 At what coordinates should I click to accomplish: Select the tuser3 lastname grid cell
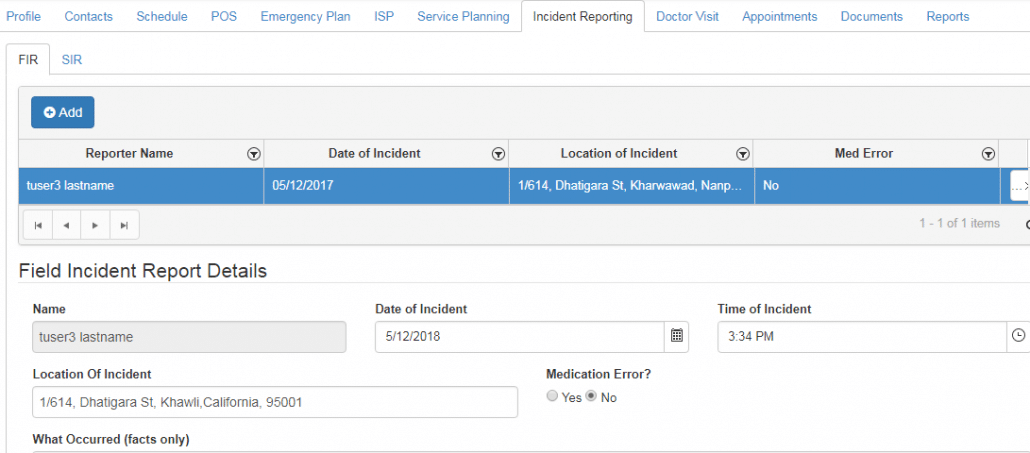[141, 186]
